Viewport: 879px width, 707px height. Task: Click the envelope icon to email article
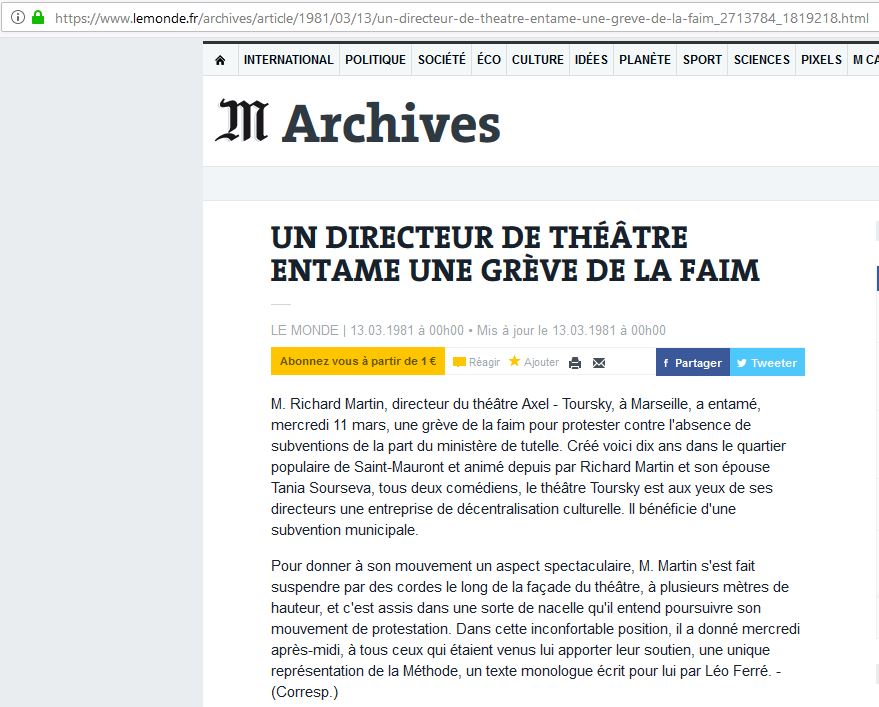599,363
